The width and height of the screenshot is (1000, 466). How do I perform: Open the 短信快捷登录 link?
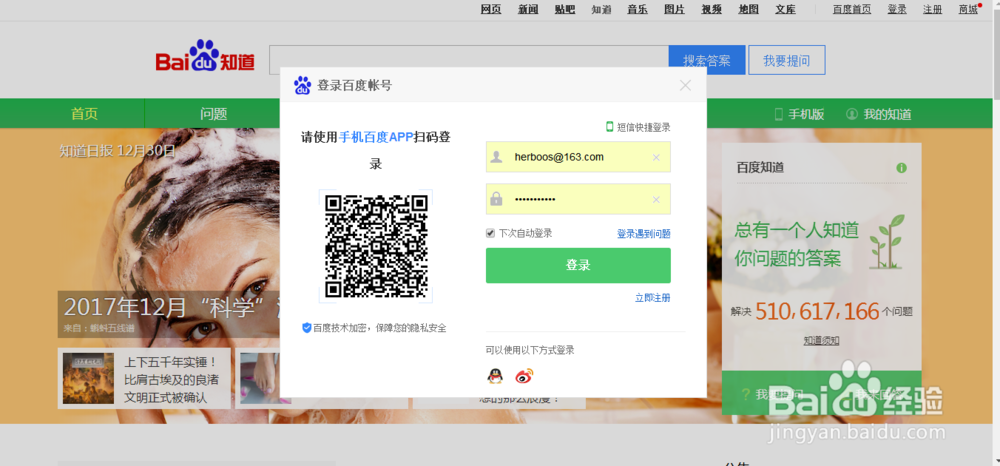[638, 127]
